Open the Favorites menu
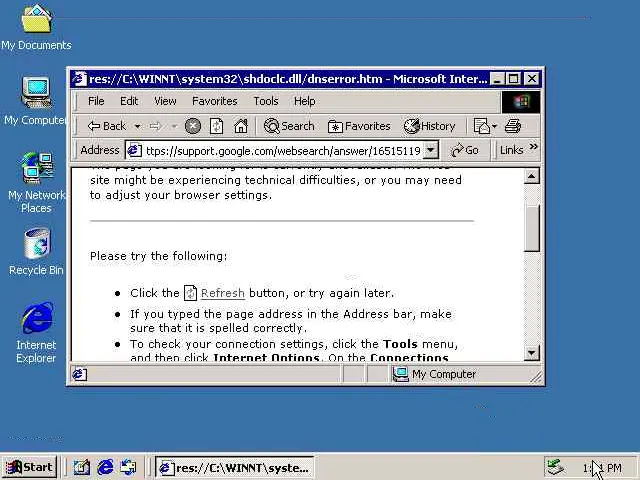Viewport: 640px width, 480px height. point(215,101)
